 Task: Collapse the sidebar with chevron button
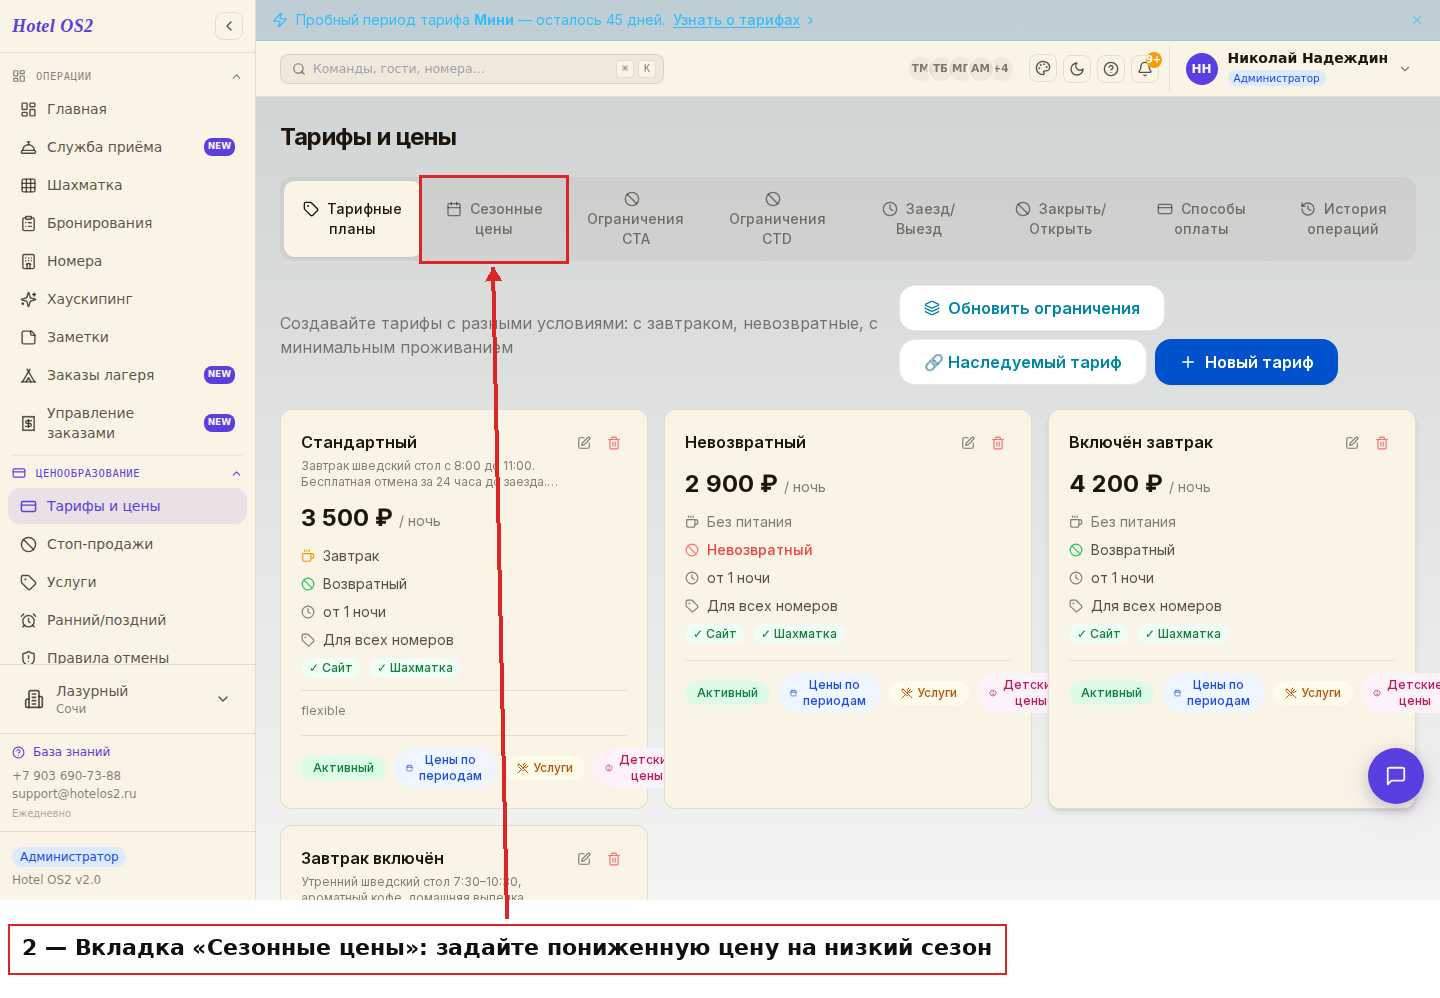(229, 26)
